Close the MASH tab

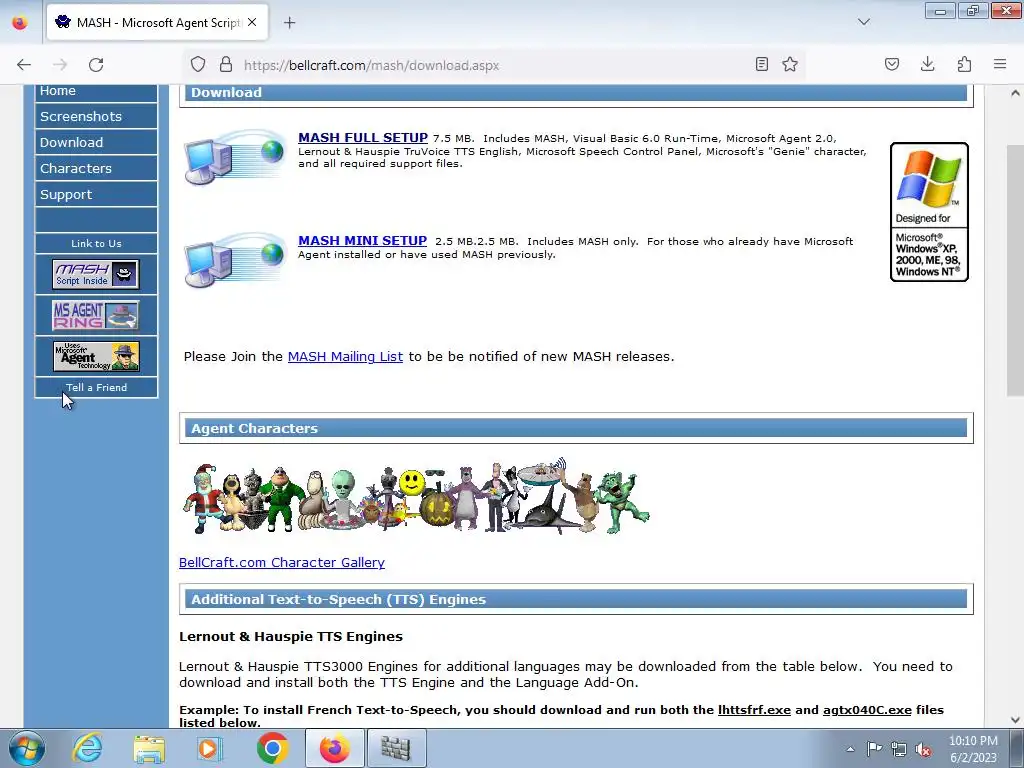tap(252, 22)
